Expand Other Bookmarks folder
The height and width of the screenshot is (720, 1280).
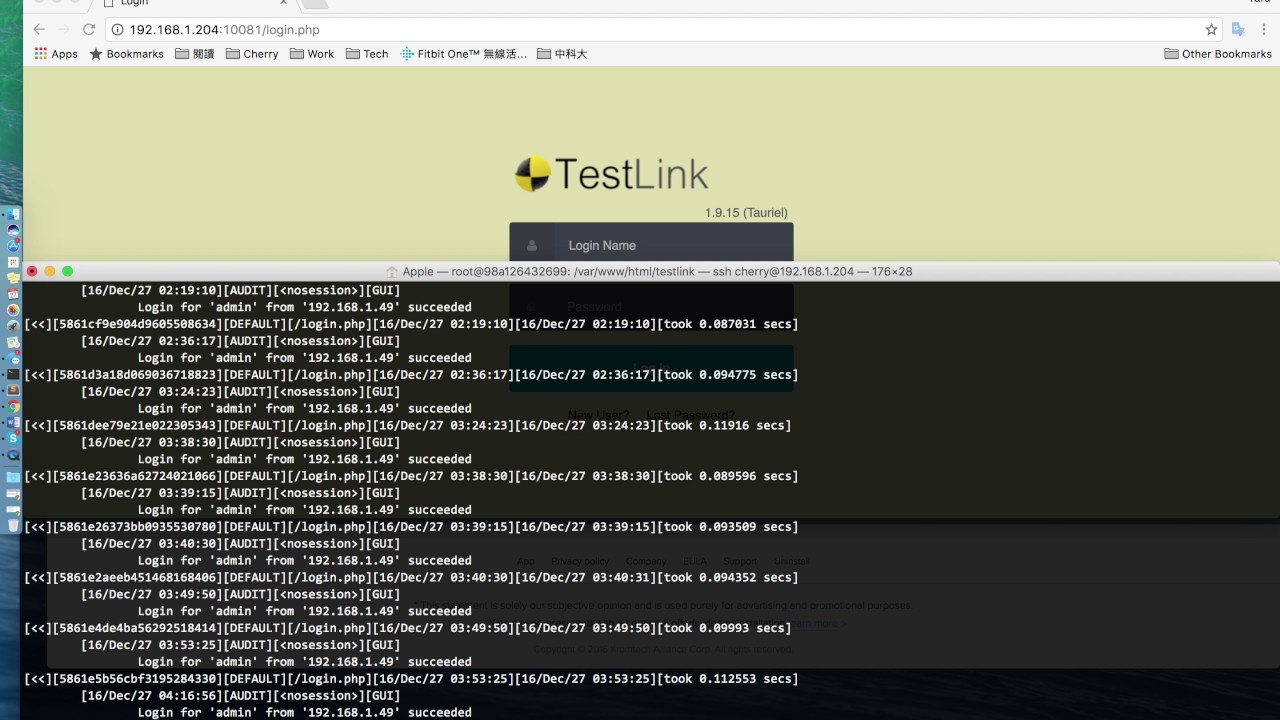tap(1218, 54)
